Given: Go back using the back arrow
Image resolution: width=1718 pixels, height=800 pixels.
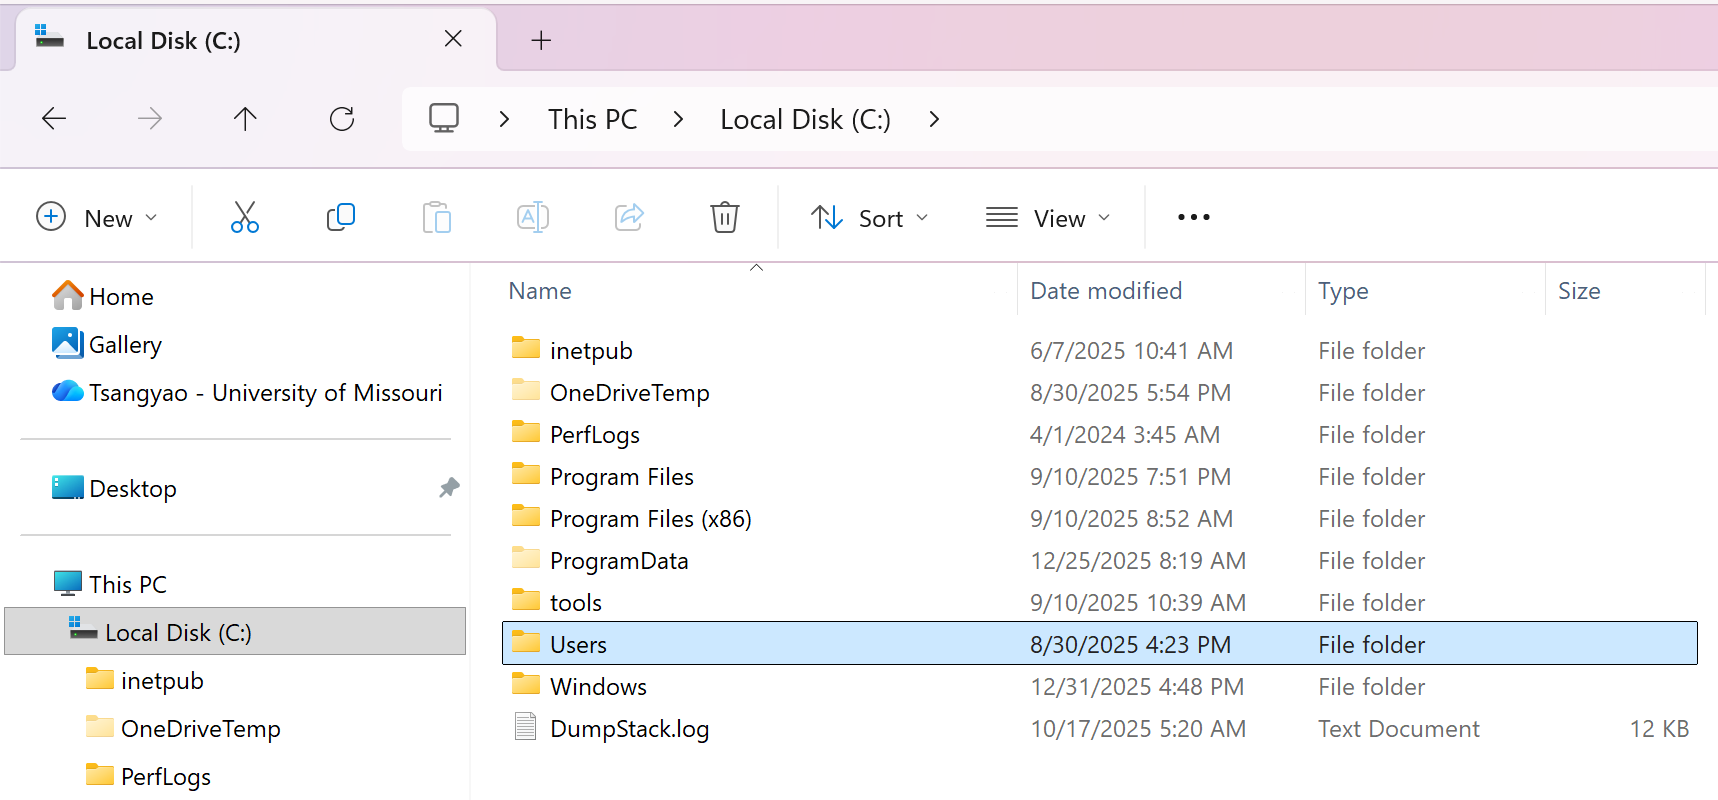Looking at the screenshot, I should click(x=54, y=119).
